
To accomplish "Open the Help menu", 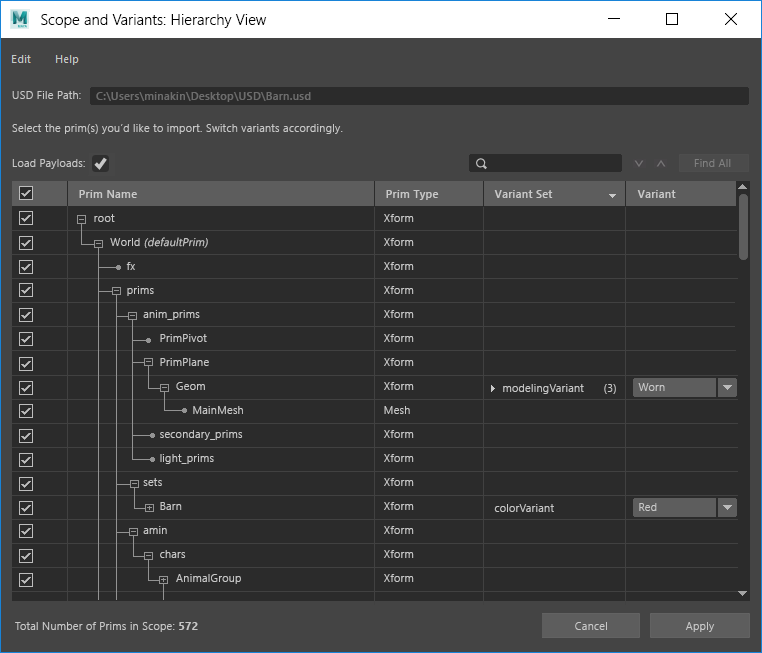I will pyautogui.click(x=67, y=59).
